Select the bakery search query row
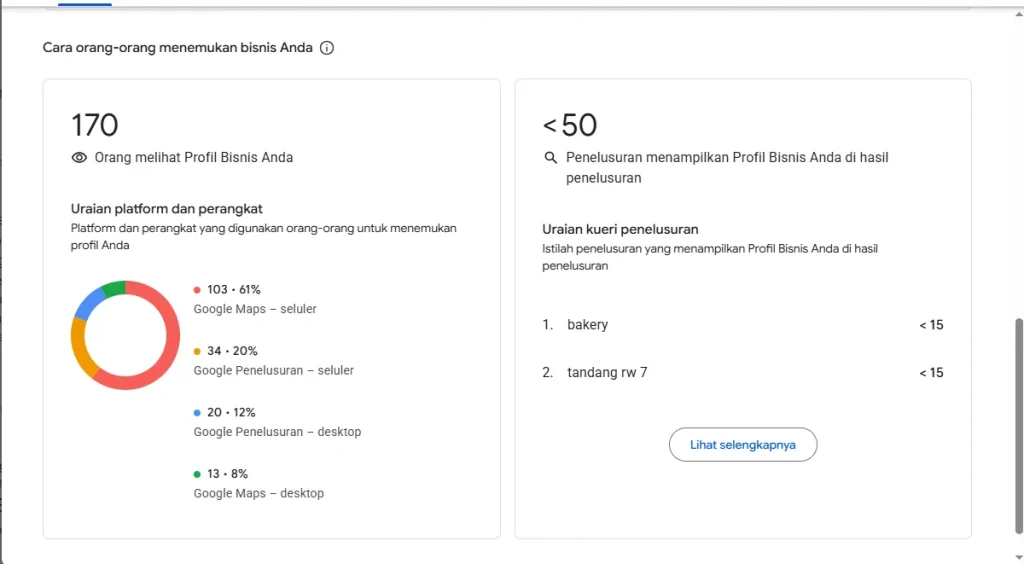 coord(743,324)
